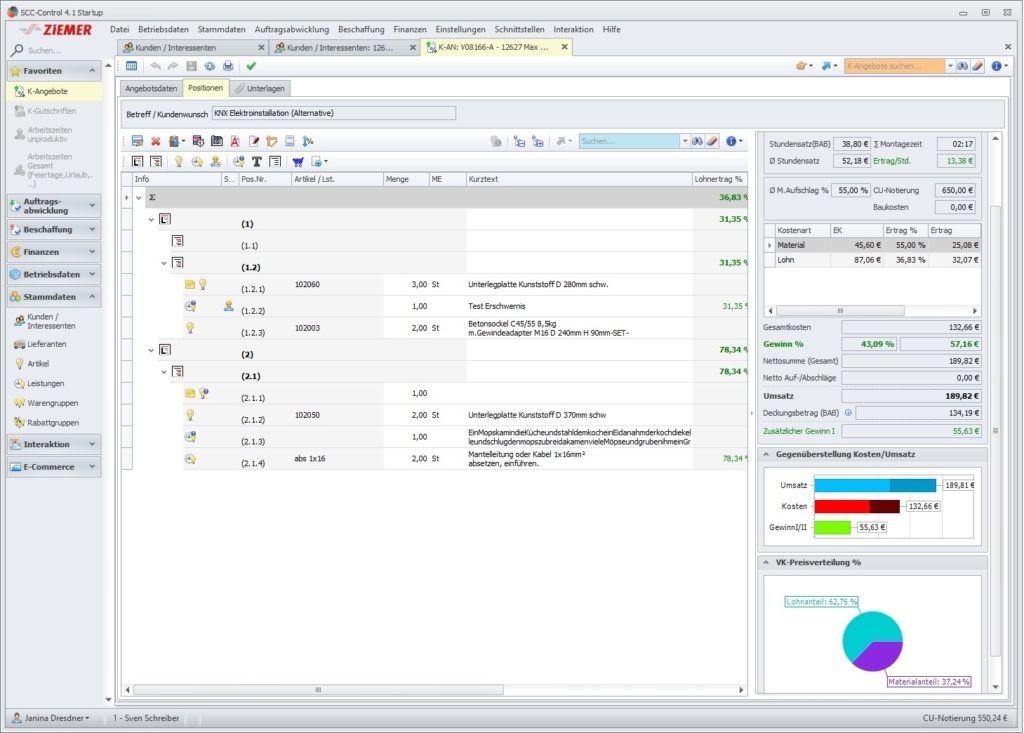This screenshot has width=1024, height=733.
Task: Click the shopping cart icon
Action: coord(297,161)
